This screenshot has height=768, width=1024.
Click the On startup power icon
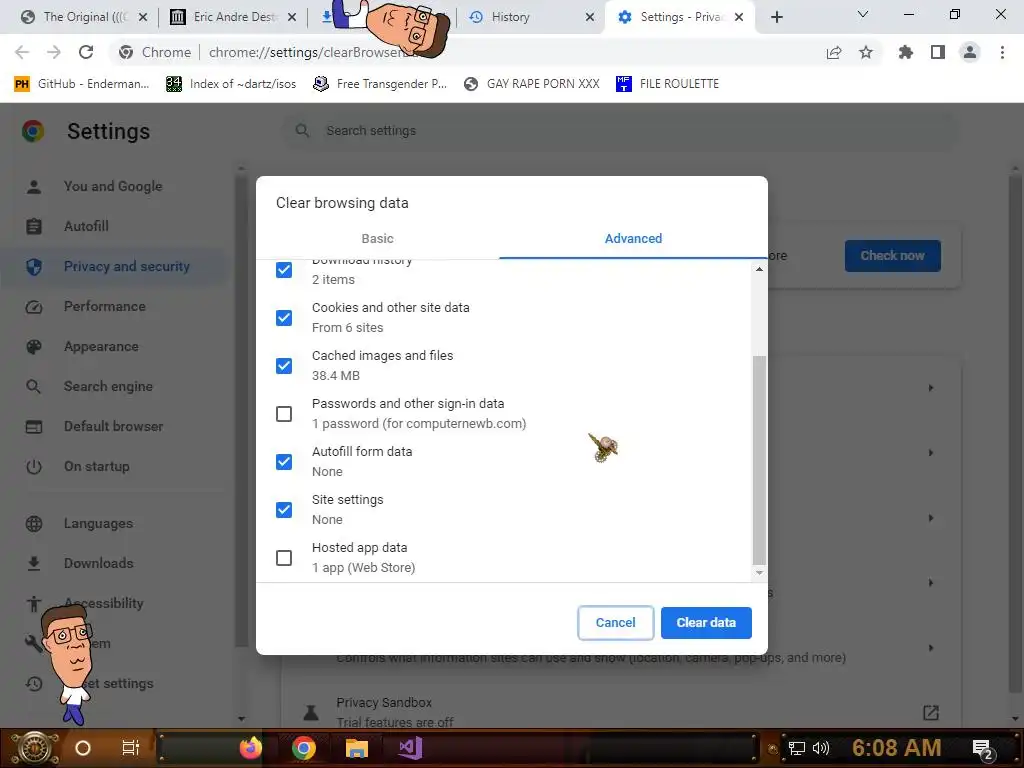[34, 466]
